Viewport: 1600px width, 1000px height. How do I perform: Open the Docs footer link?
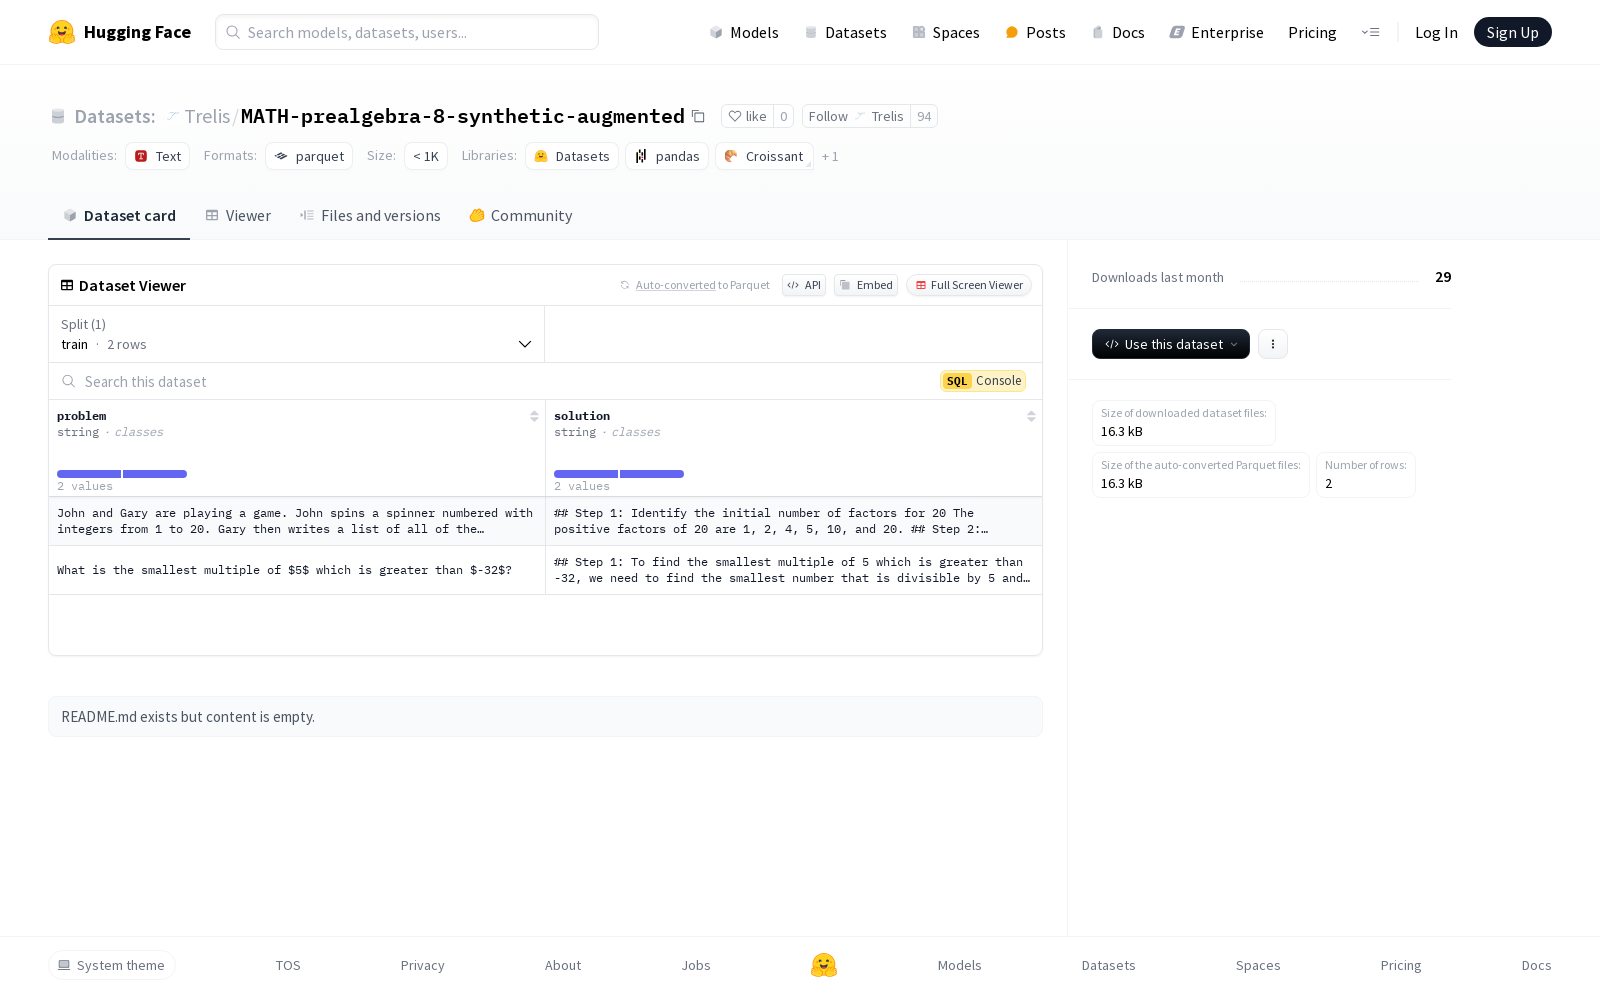point(1537,965)
